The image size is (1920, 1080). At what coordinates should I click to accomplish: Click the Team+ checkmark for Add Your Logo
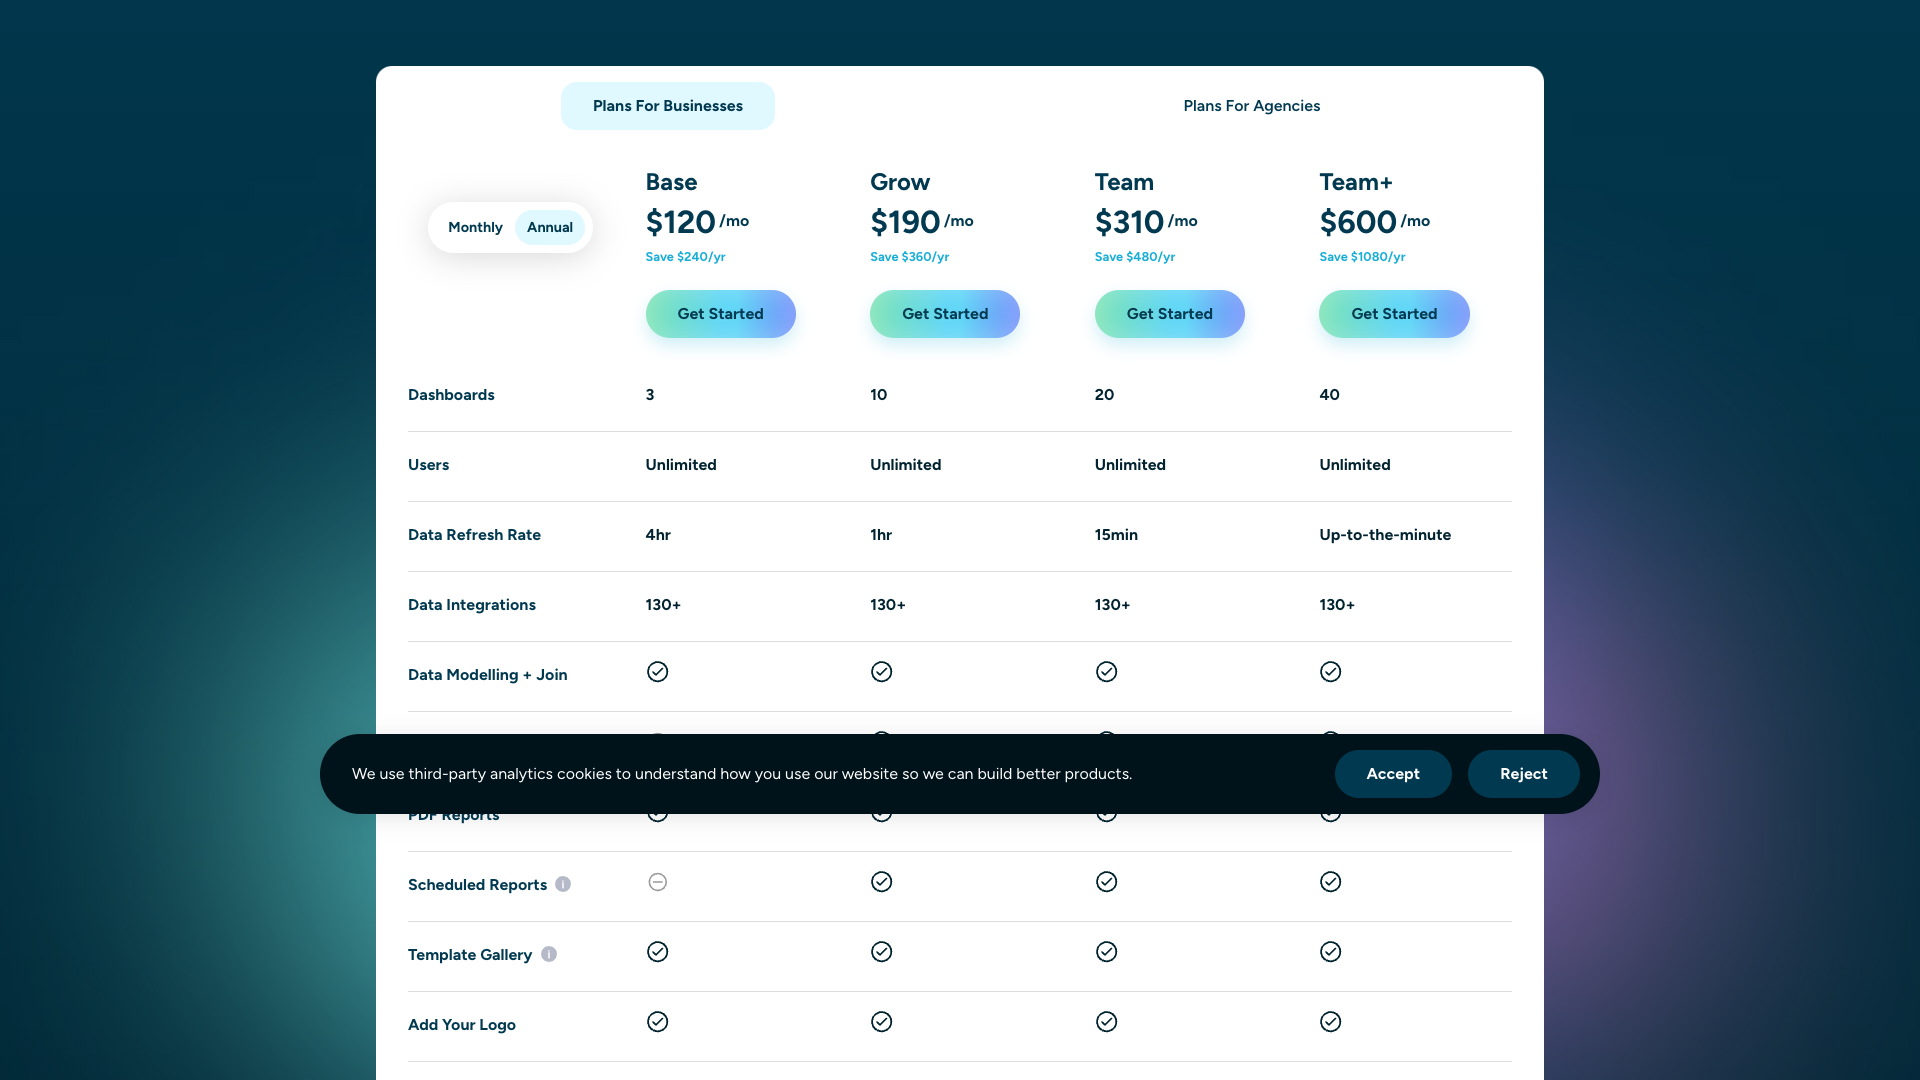(1330, 1021)
